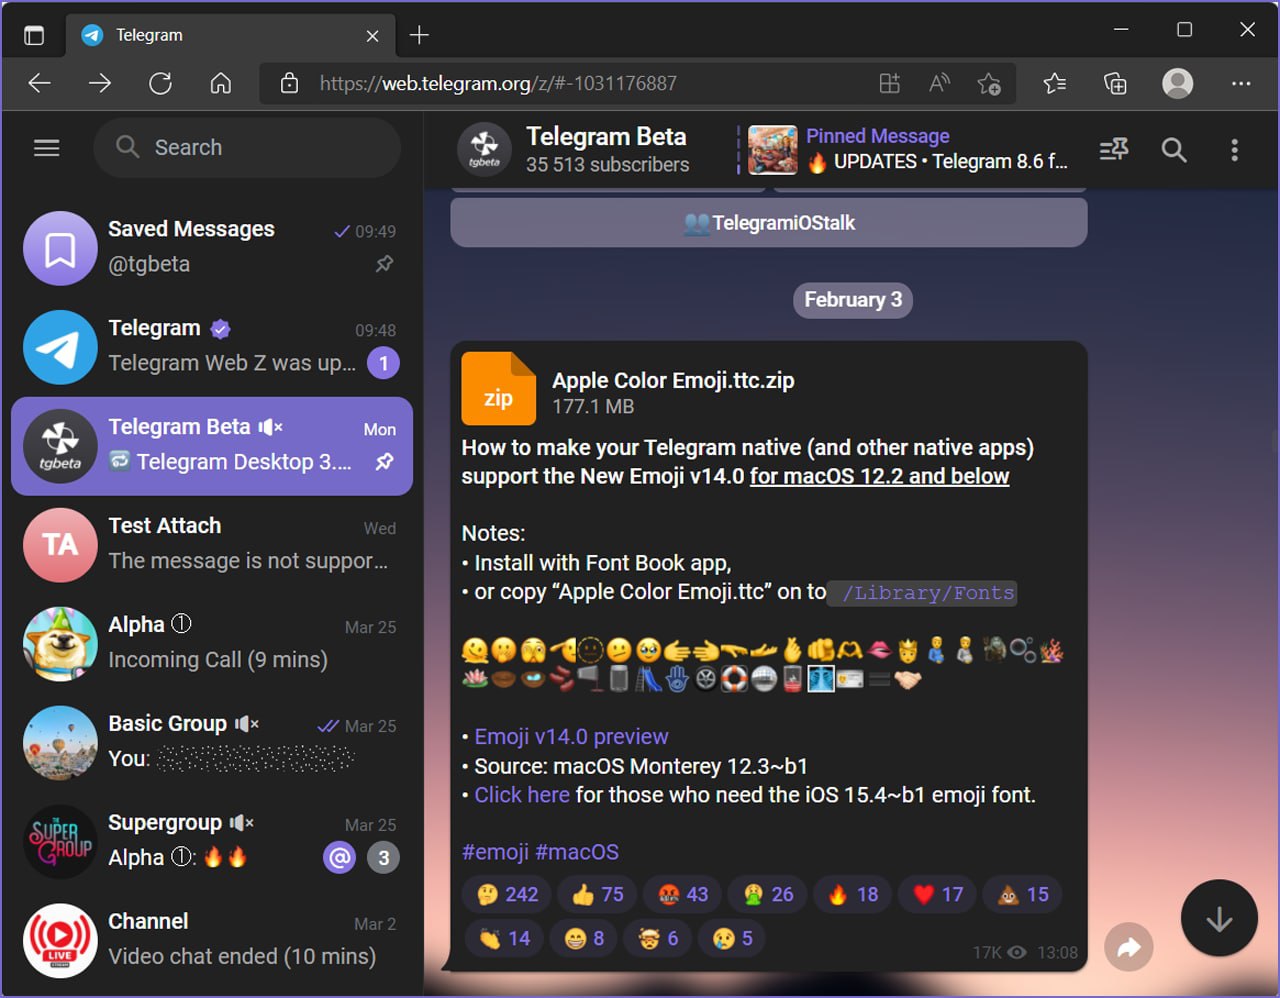
Task: Open browser Settings and more menu
Action: pos(1241,84)
